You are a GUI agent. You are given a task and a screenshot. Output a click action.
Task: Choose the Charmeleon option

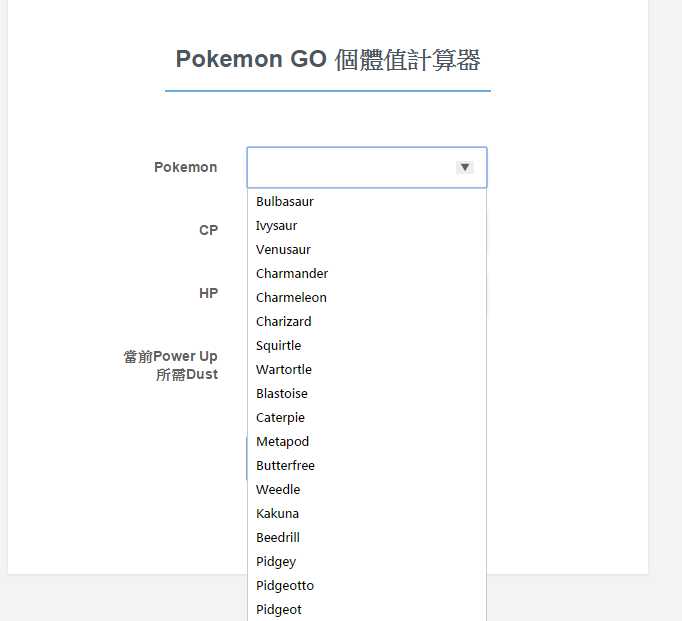click(x=291, y=298)
